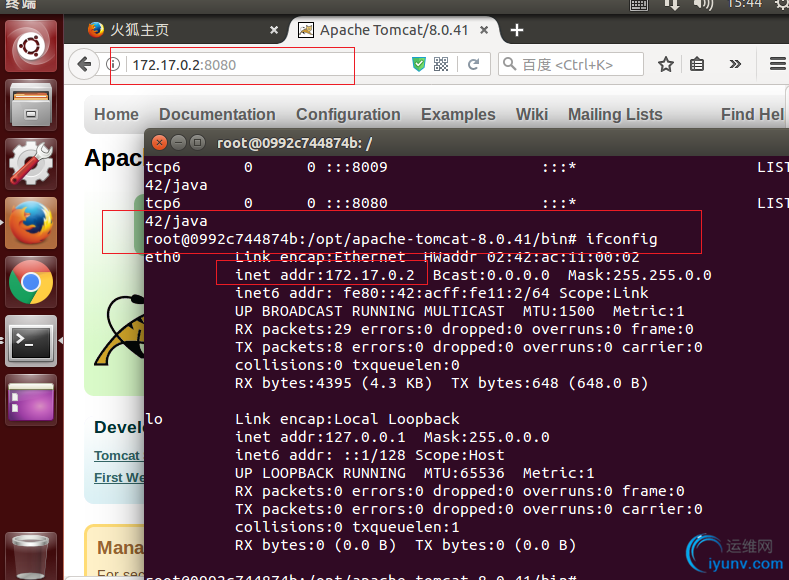The image size is (789, 580).
Task: Launch System Settings wrench-gear dock icon
Action: 31,164
